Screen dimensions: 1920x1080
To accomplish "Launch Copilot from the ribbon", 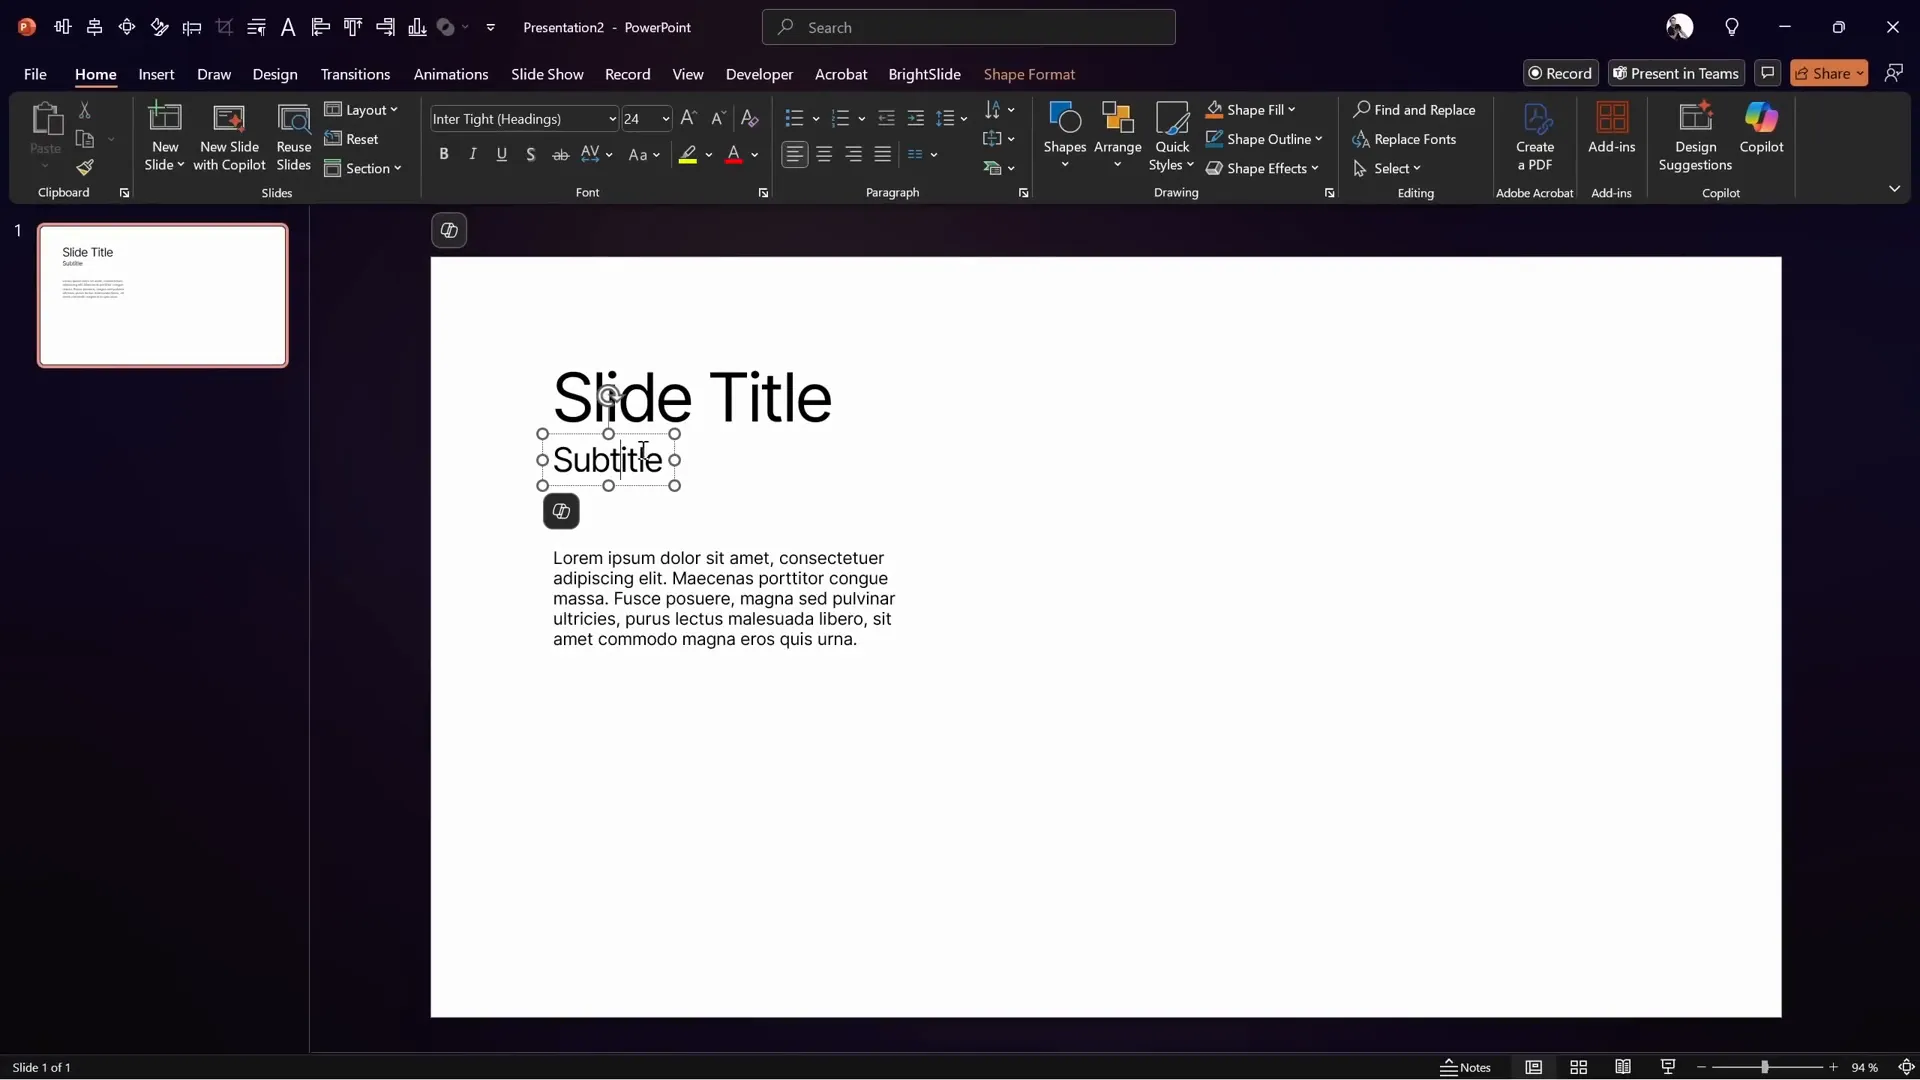I will pos(1761,130).
